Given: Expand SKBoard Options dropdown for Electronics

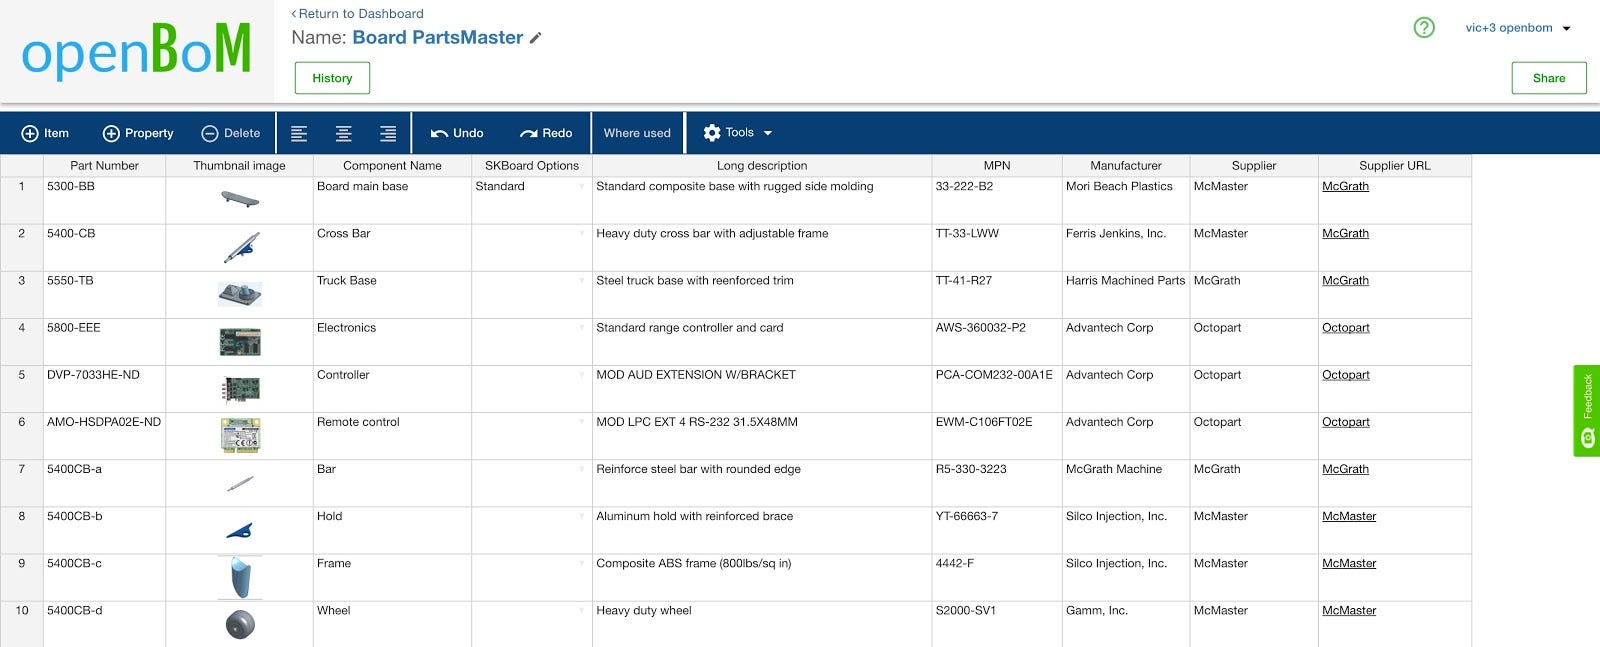Looking at the screenshot, I should coord(582,328).
